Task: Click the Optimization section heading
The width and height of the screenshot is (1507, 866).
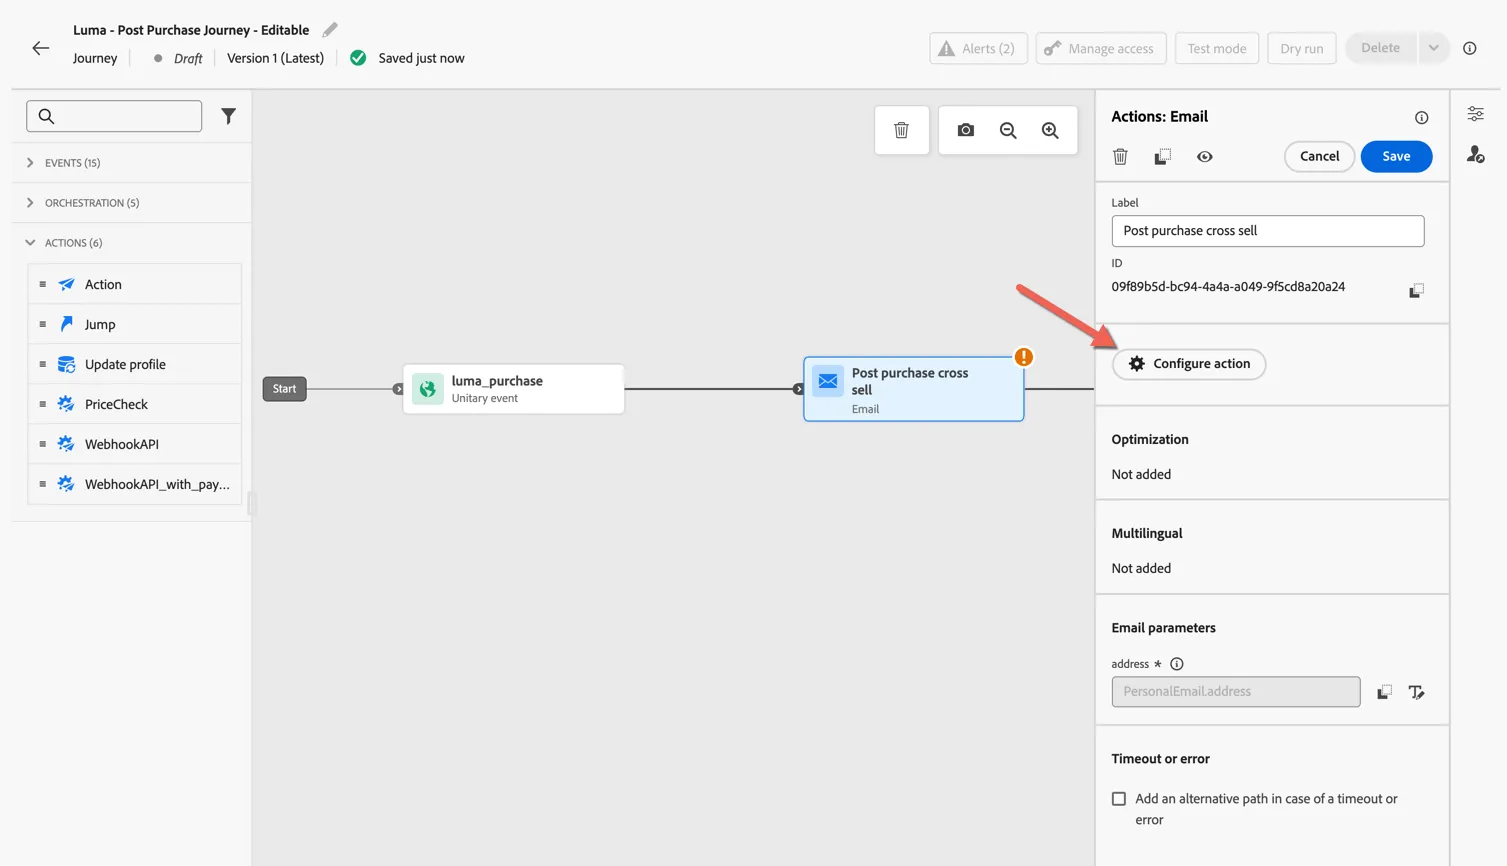Action: tap(1150, 439)
